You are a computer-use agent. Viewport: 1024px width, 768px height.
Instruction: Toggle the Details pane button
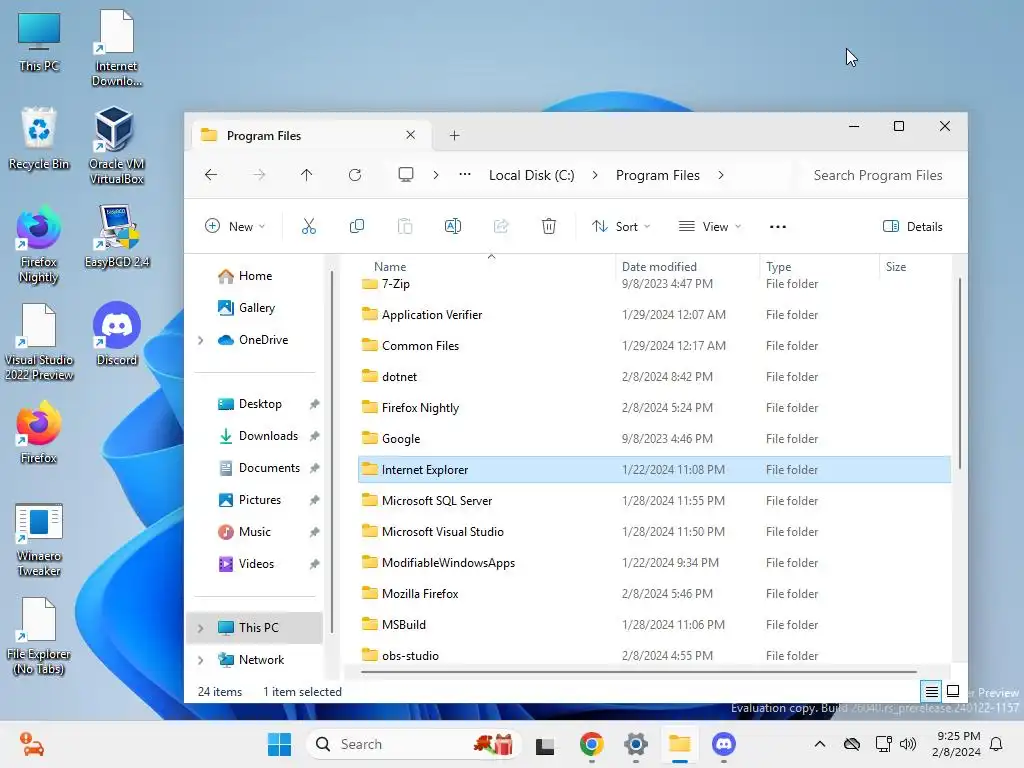912,227
